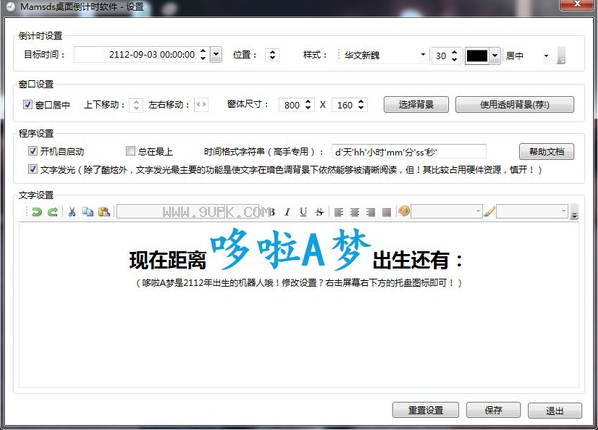Click the 哆啦A梦 blue heading text in editor
This screenshot has width=598, height=430.
[290, 249]
